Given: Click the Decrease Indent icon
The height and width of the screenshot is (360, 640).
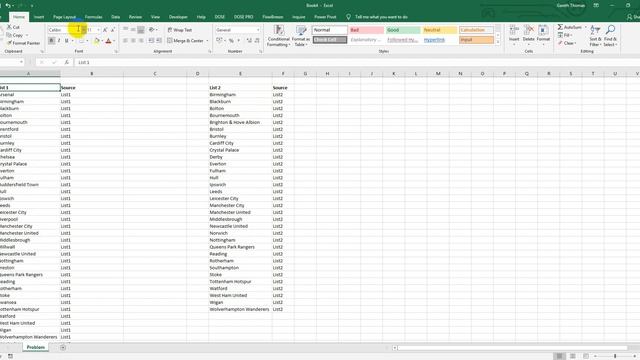Looking at the screenshot, I should 151,41.
